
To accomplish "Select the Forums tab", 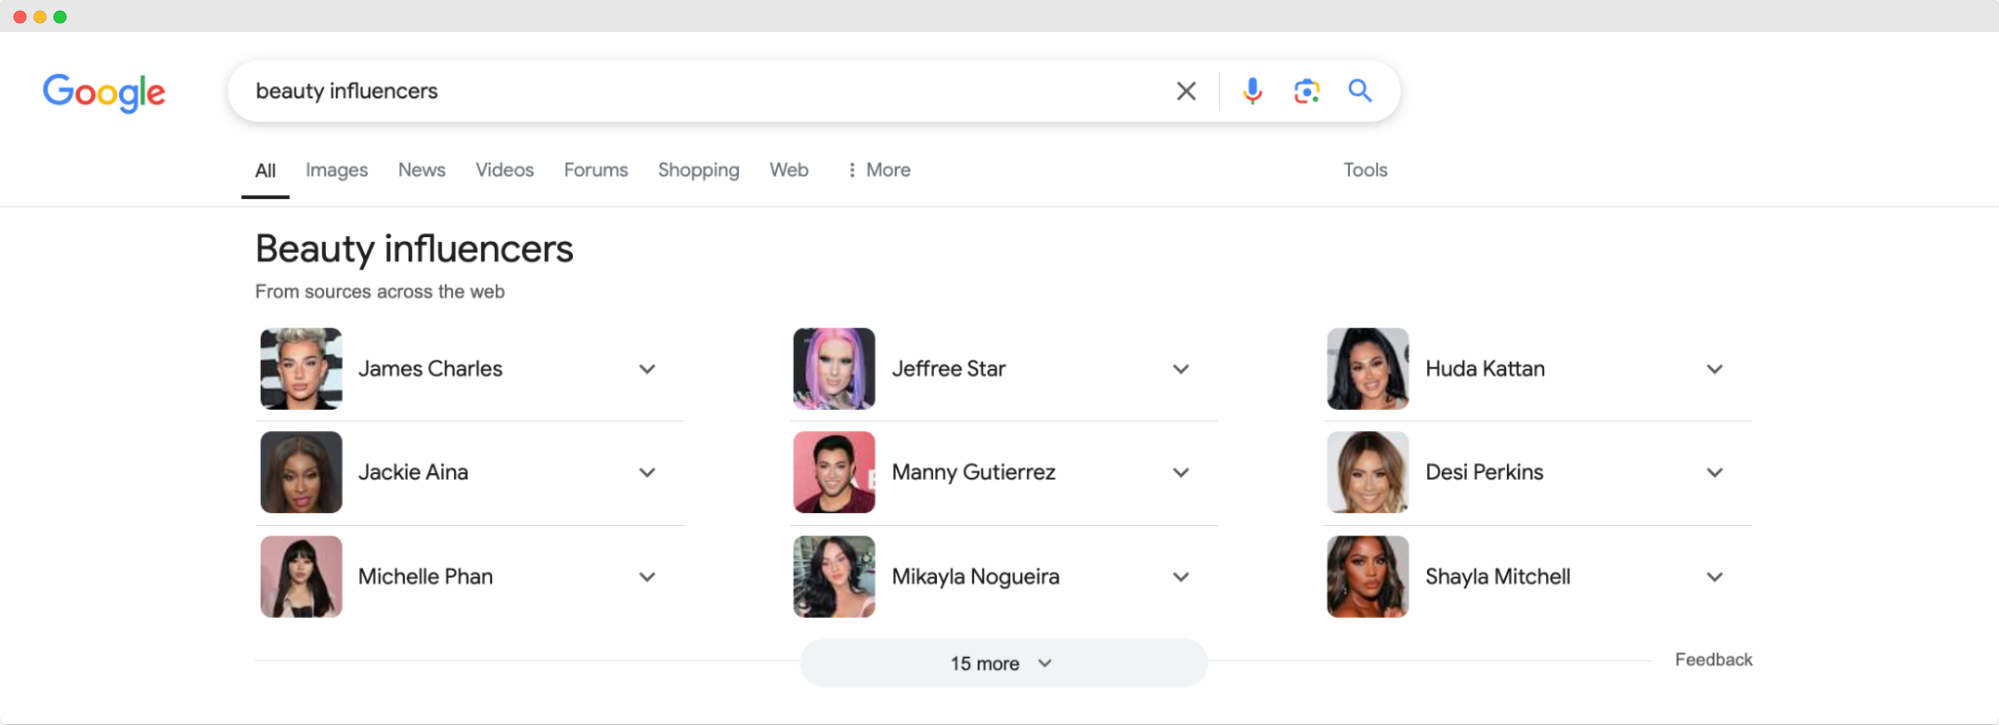I will 596,170.
